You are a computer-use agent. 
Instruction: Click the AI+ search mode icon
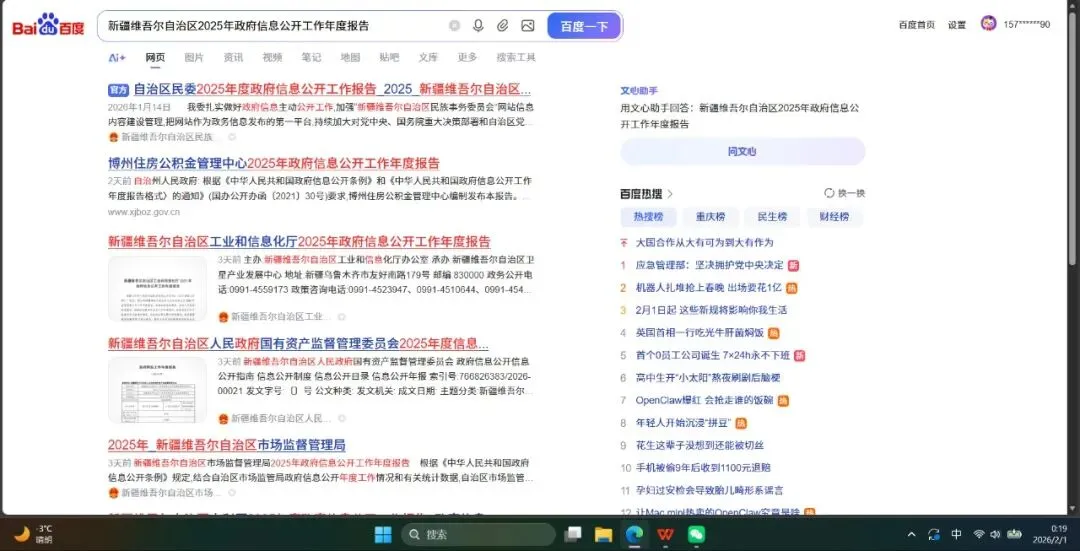point(117,58)
